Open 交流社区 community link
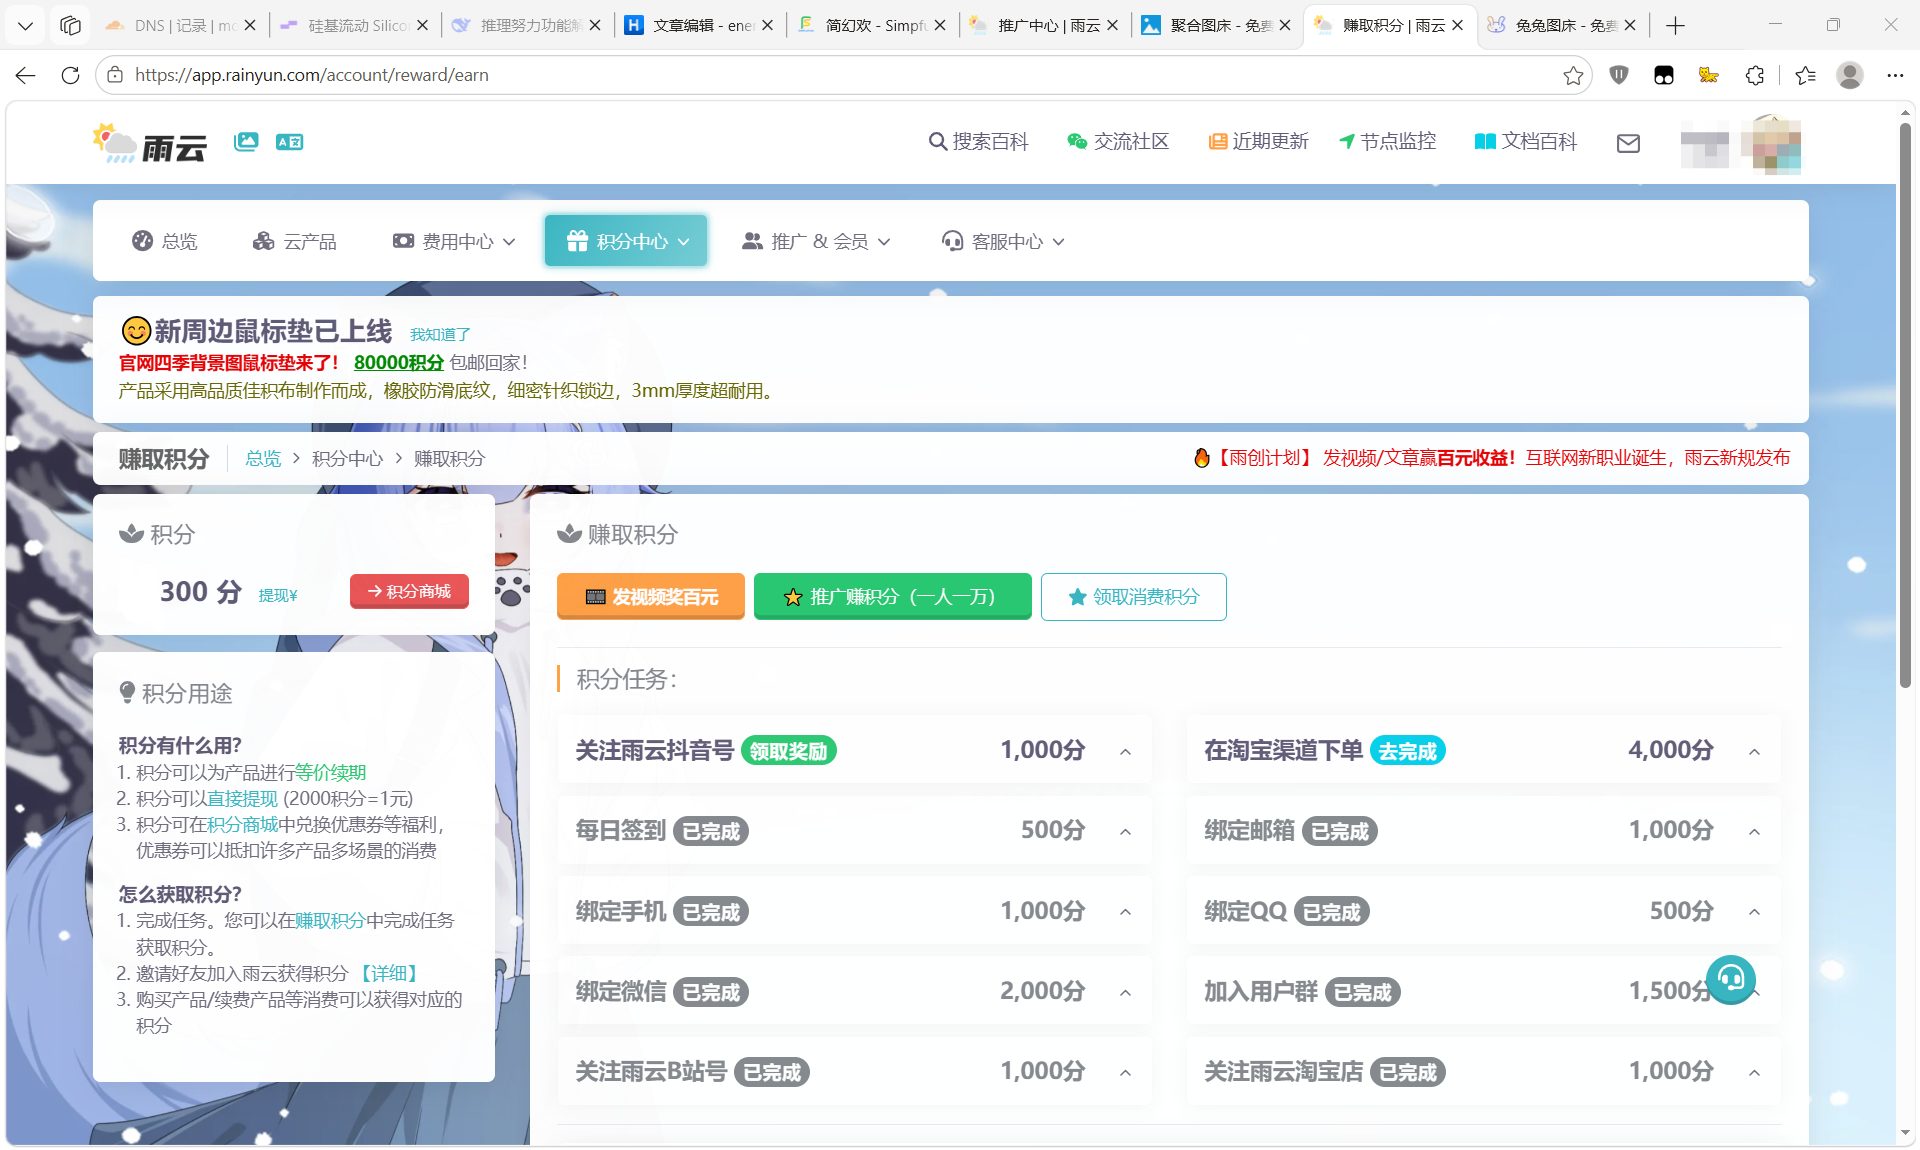 click(x=1118, y=142)
